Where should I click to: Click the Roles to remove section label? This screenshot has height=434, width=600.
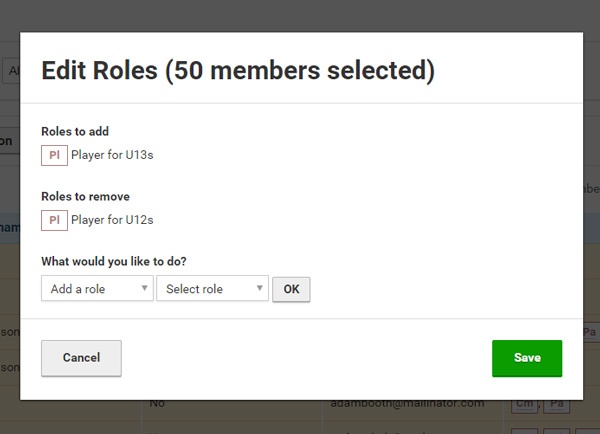click(x=85, y=196)
